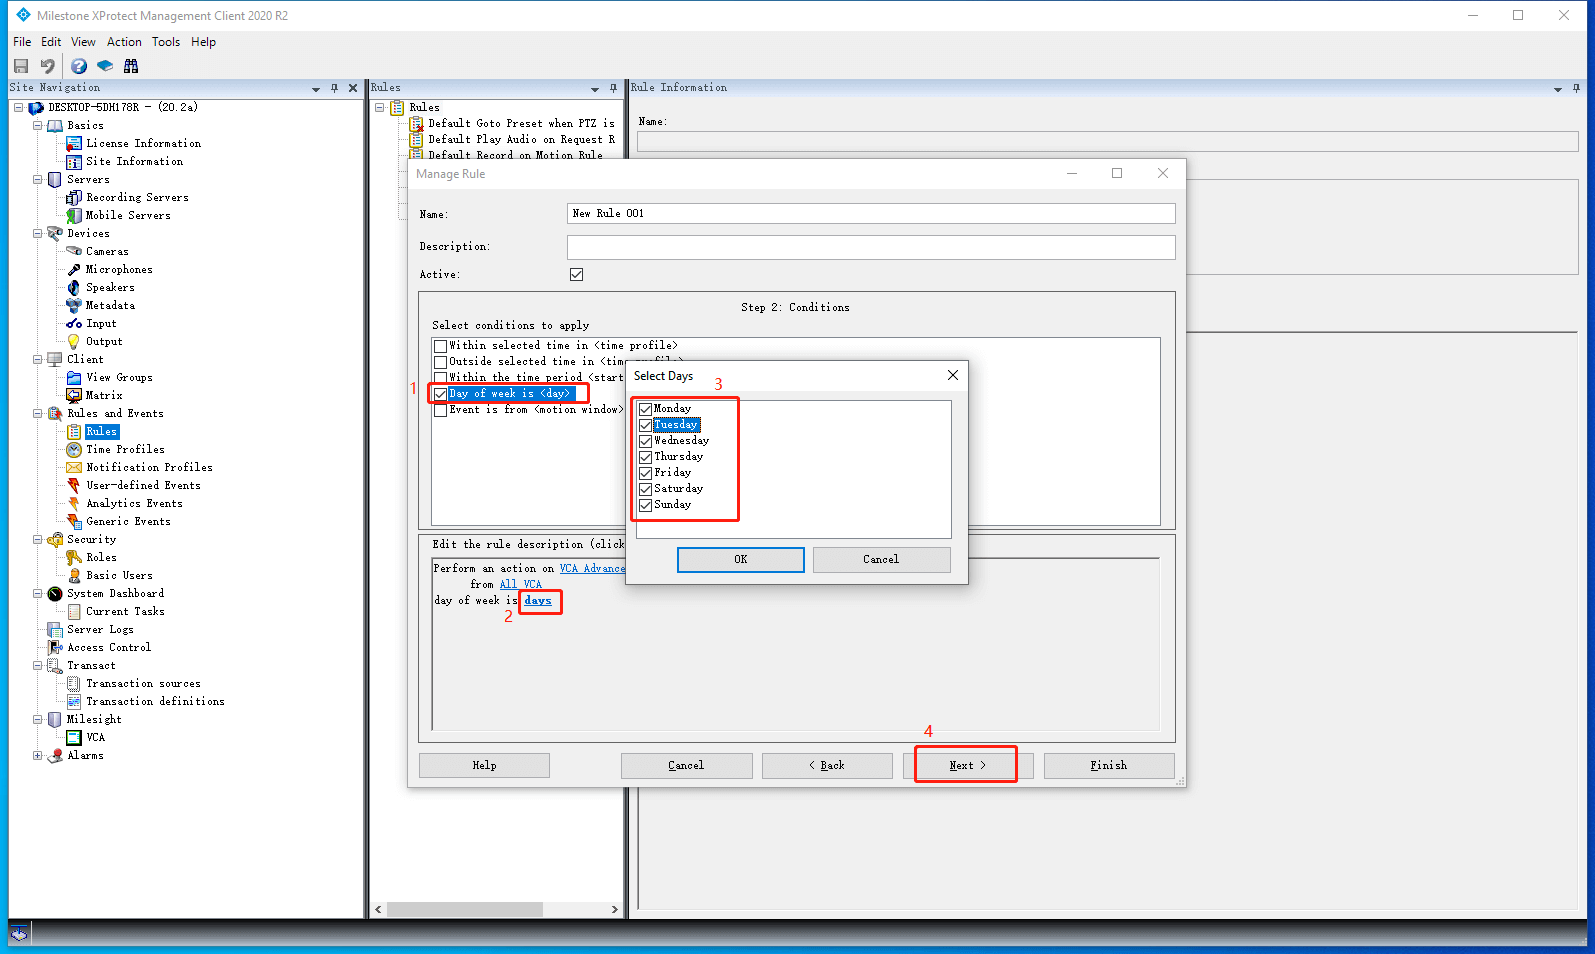Collapse the Basics tree node
The image size is (1595, 954).
[37, 126]
